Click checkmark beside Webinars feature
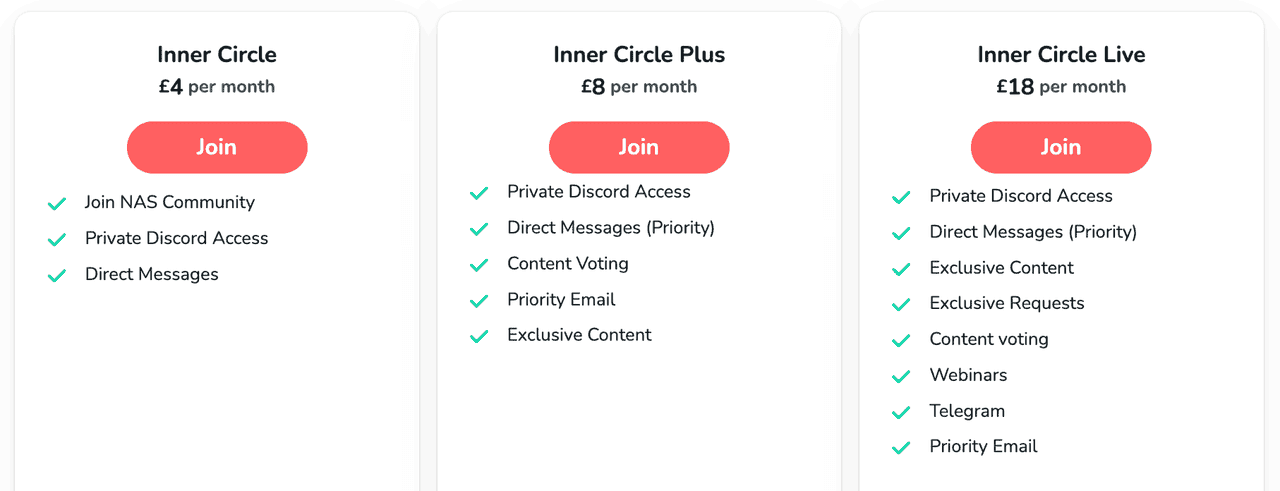 click(x=901, y=377)
